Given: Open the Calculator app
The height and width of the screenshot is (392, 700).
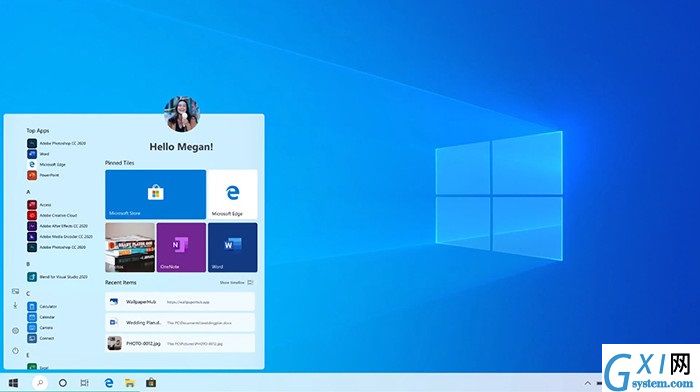Looking at the screenshot, I should tap(42, 306).
